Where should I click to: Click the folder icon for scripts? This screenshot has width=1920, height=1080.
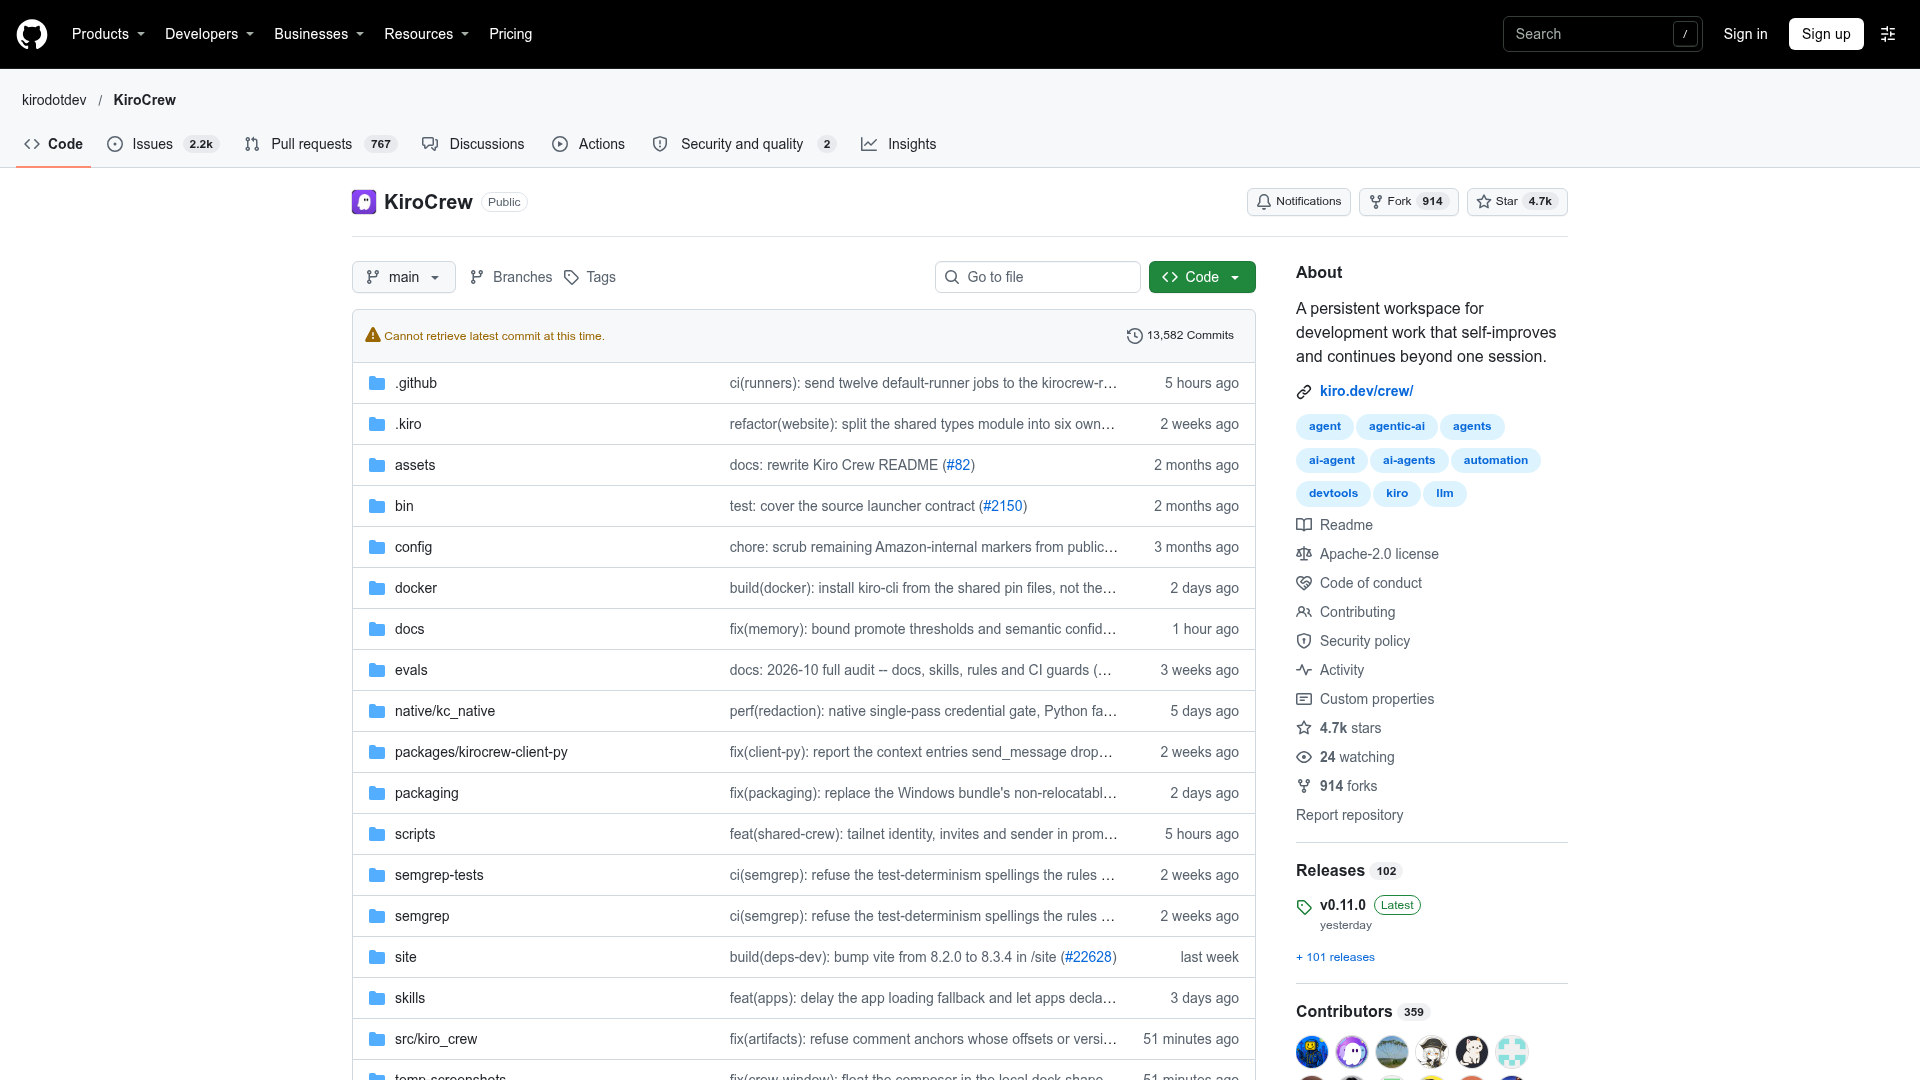[377, 834]
